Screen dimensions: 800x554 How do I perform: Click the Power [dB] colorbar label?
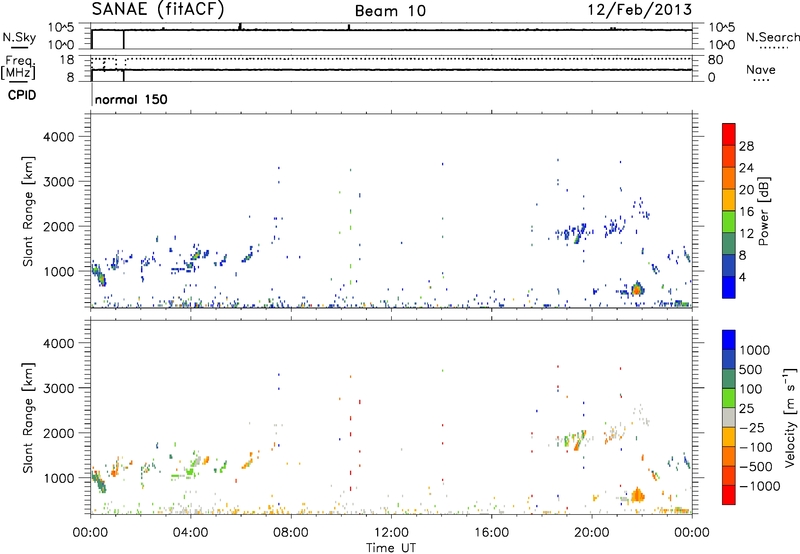763,211
